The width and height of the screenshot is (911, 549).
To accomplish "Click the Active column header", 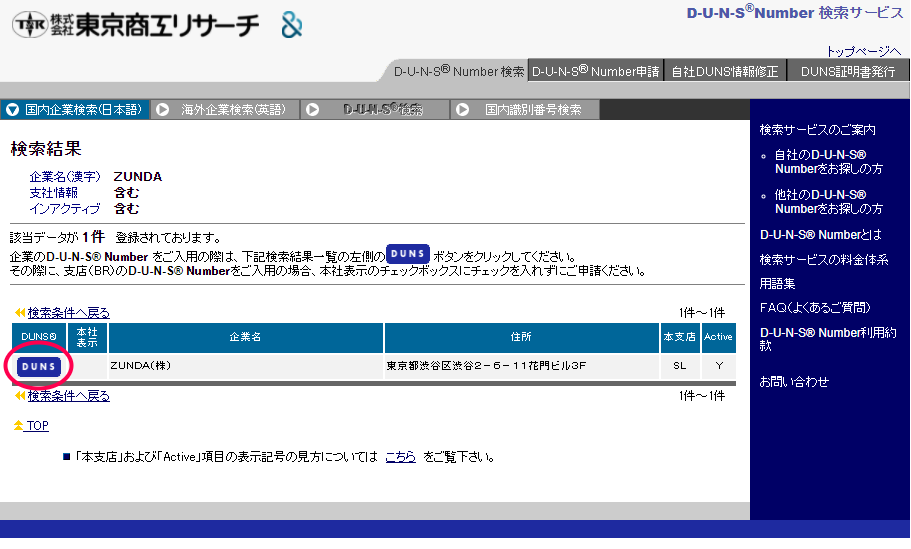I will coord(718,337).
